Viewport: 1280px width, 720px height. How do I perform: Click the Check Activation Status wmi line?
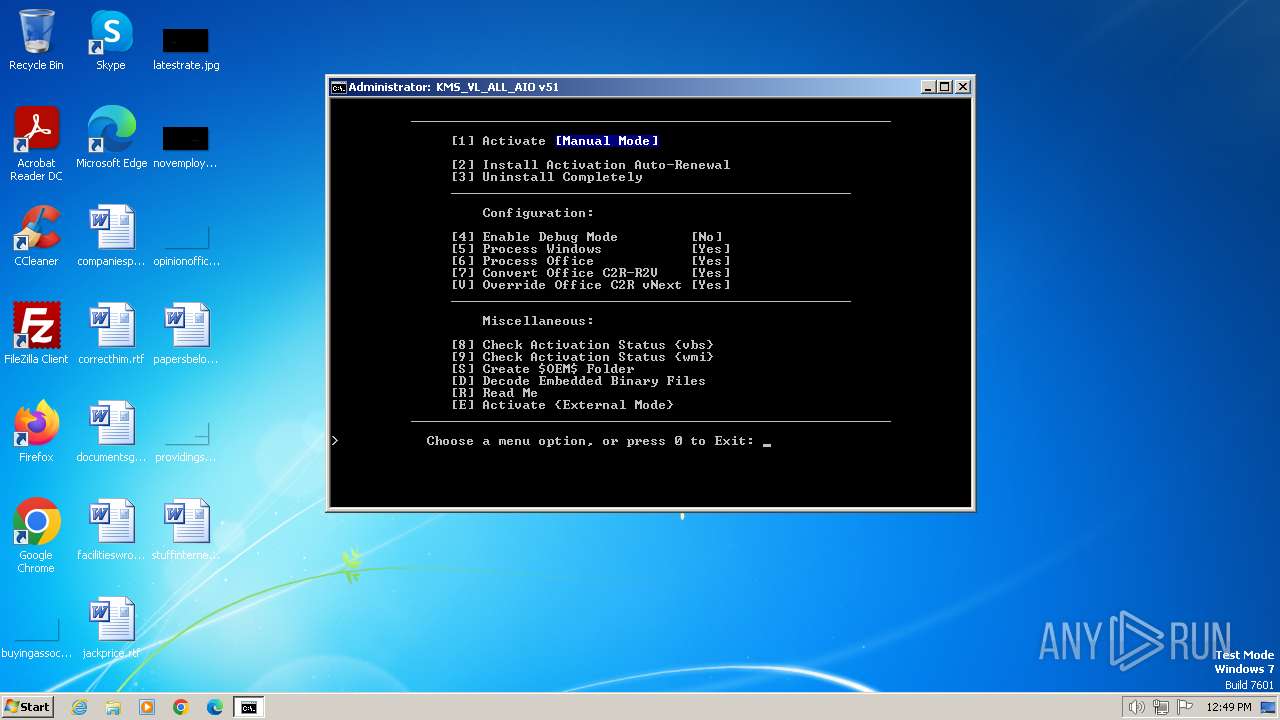(583, 357)
